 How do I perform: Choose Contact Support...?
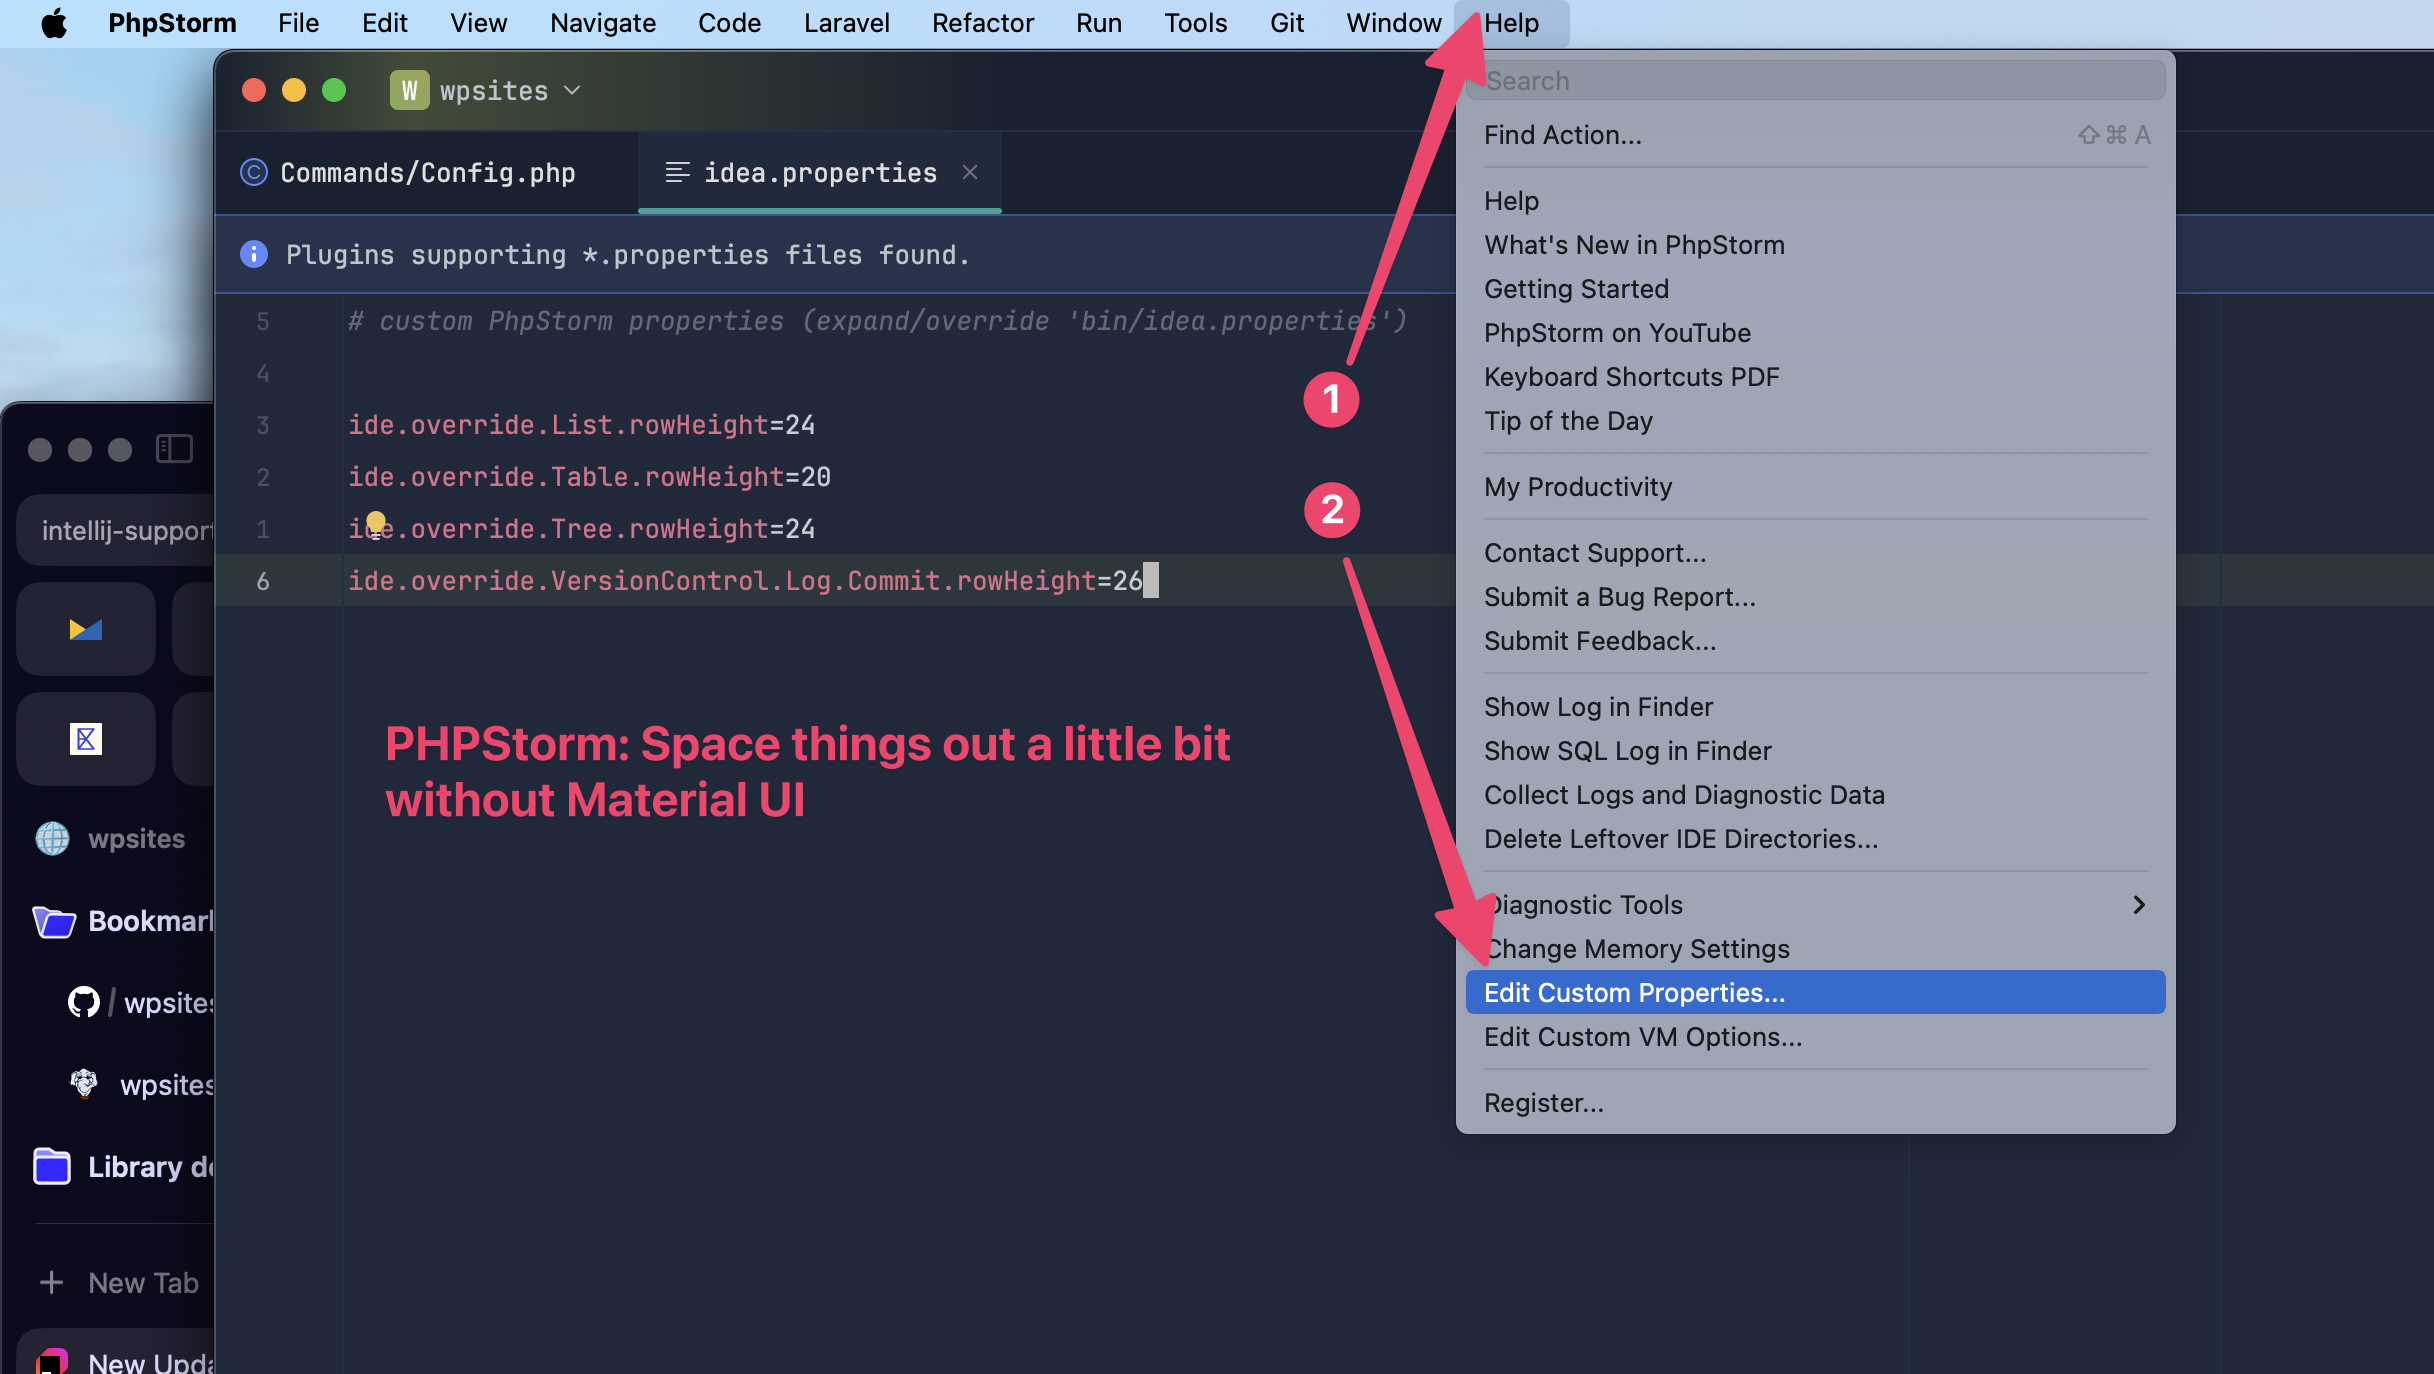(1815, 553)
